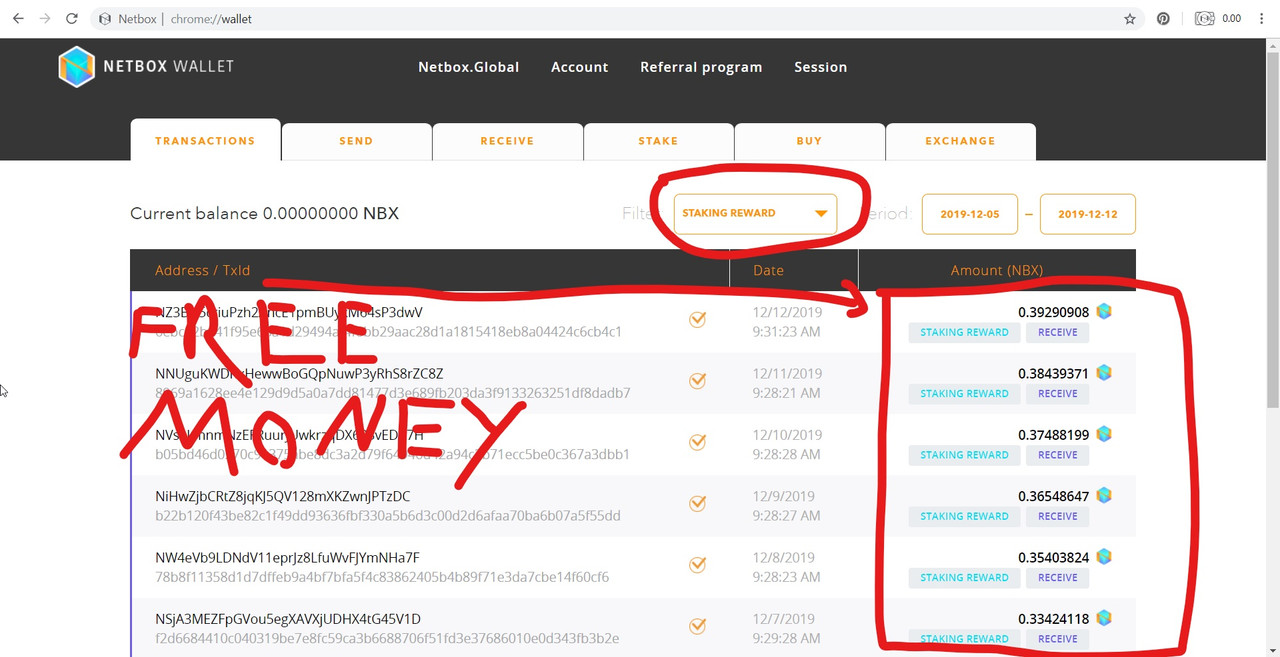Open the STAKING REWARD filter dropdown
1280x657 pixels.
(x=755, y=213)
